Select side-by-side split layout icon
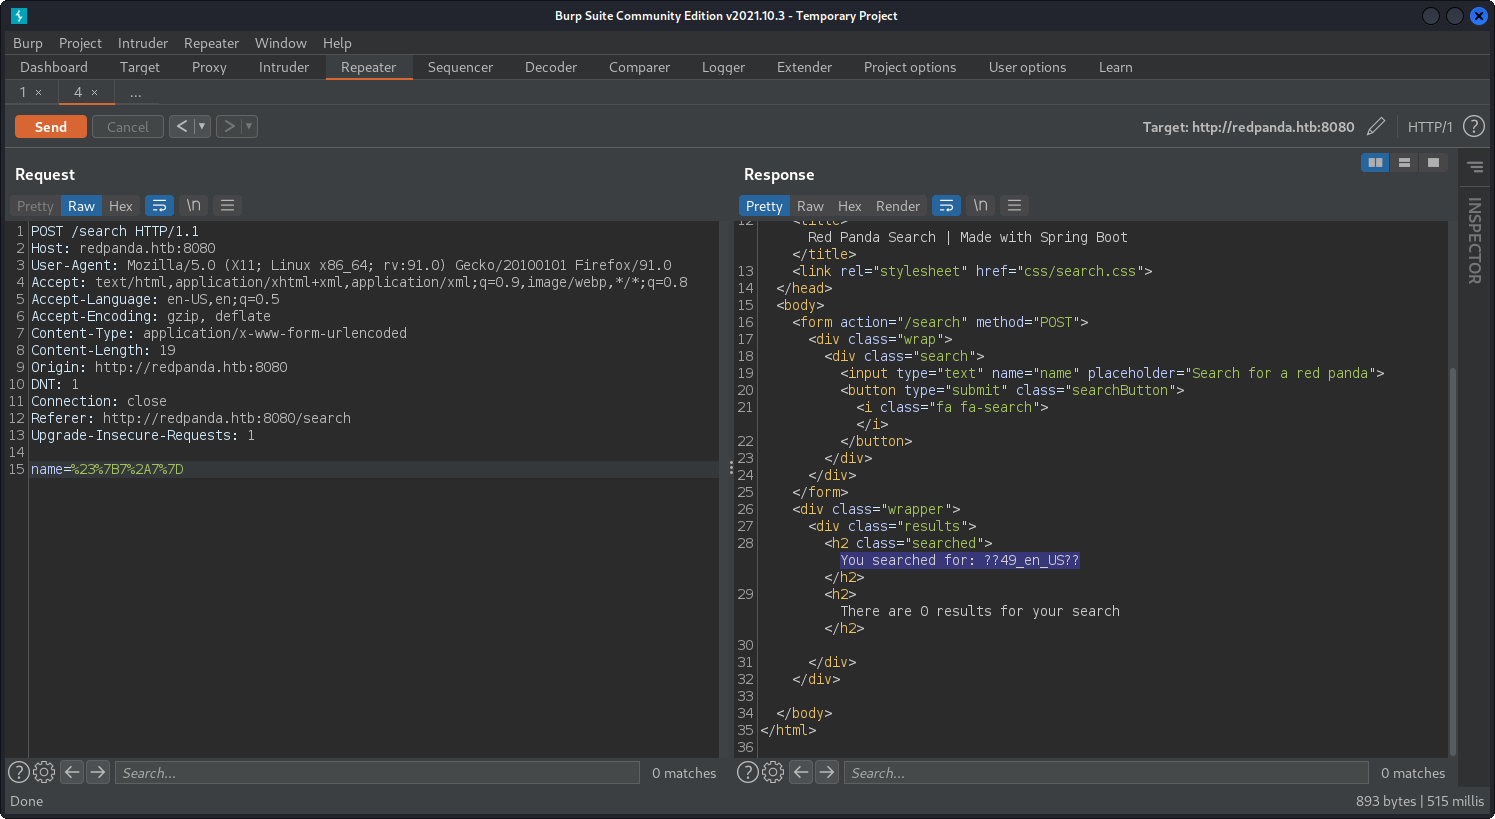Viewport: 1495px width, 819px height. (1375, 162)
